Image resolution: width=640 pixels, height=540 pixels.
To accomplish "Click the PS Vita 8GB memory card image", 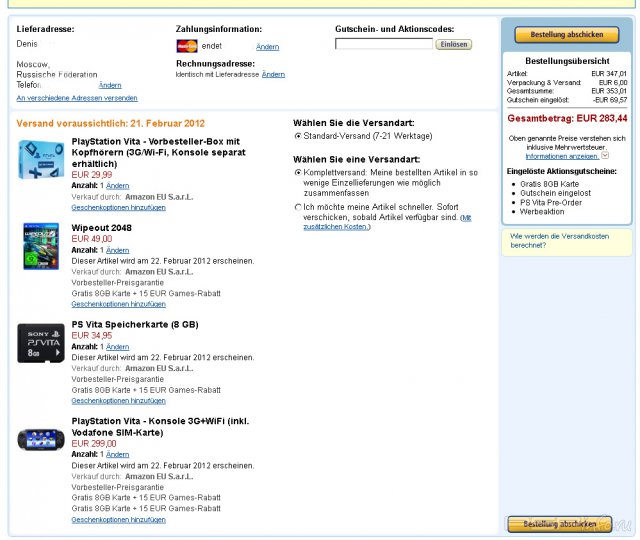I will (41, 343).
